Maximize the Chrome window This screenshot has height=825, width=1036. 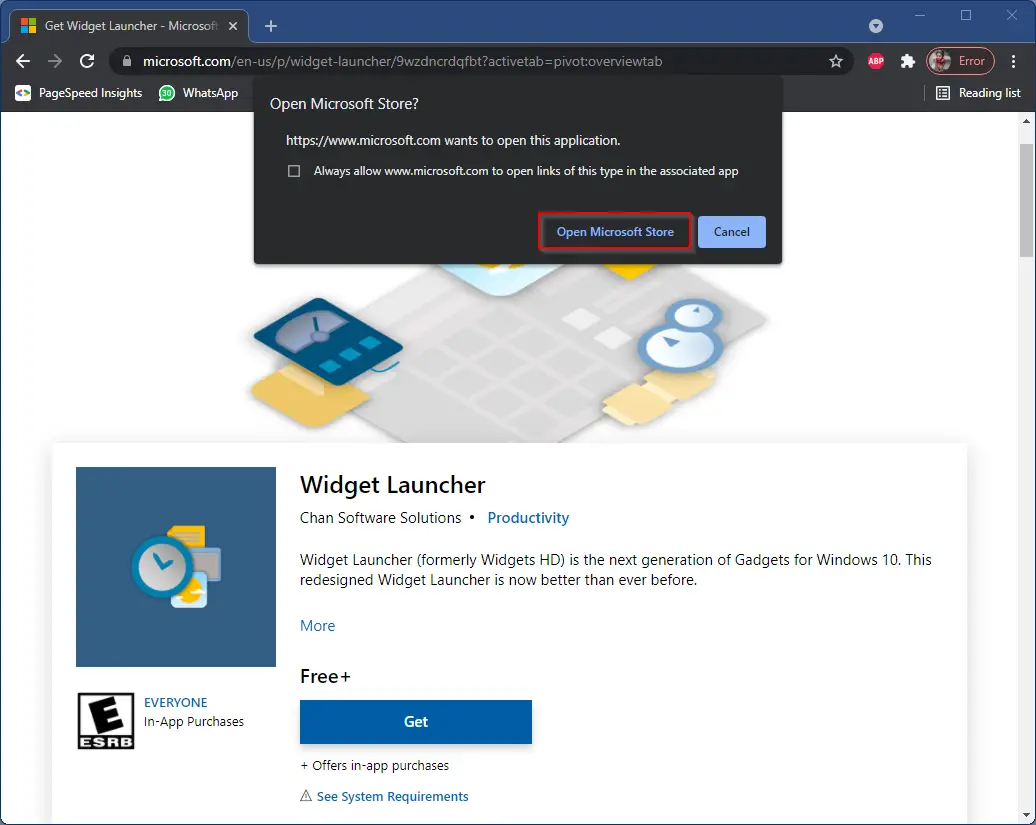966,15
